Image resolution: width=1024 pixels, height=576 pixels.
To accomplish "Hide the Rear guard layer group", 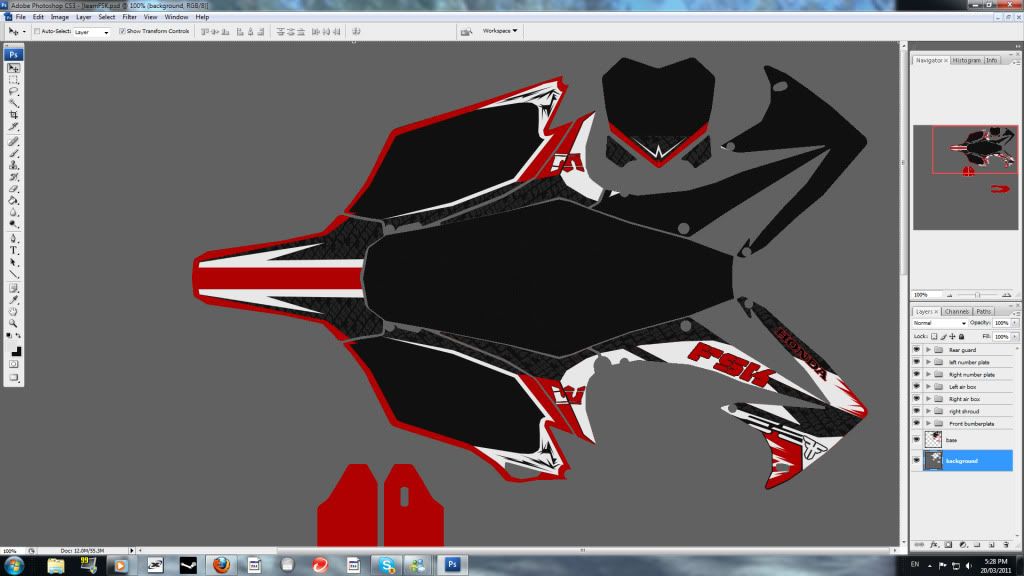I will pos(916,350).
